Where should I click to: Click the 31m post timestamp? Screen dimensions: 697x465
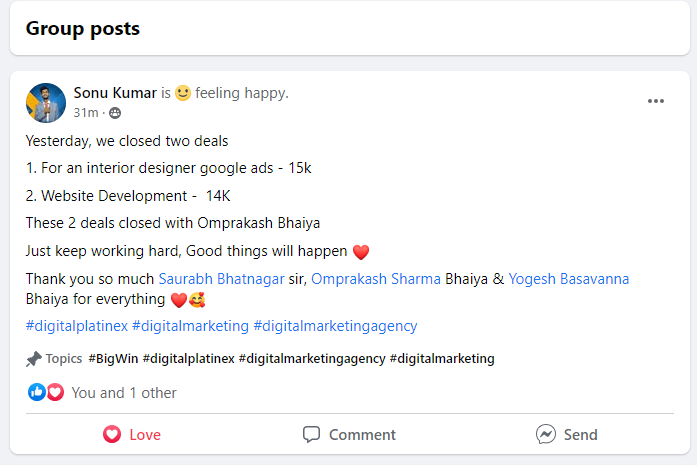click(85, 113)
